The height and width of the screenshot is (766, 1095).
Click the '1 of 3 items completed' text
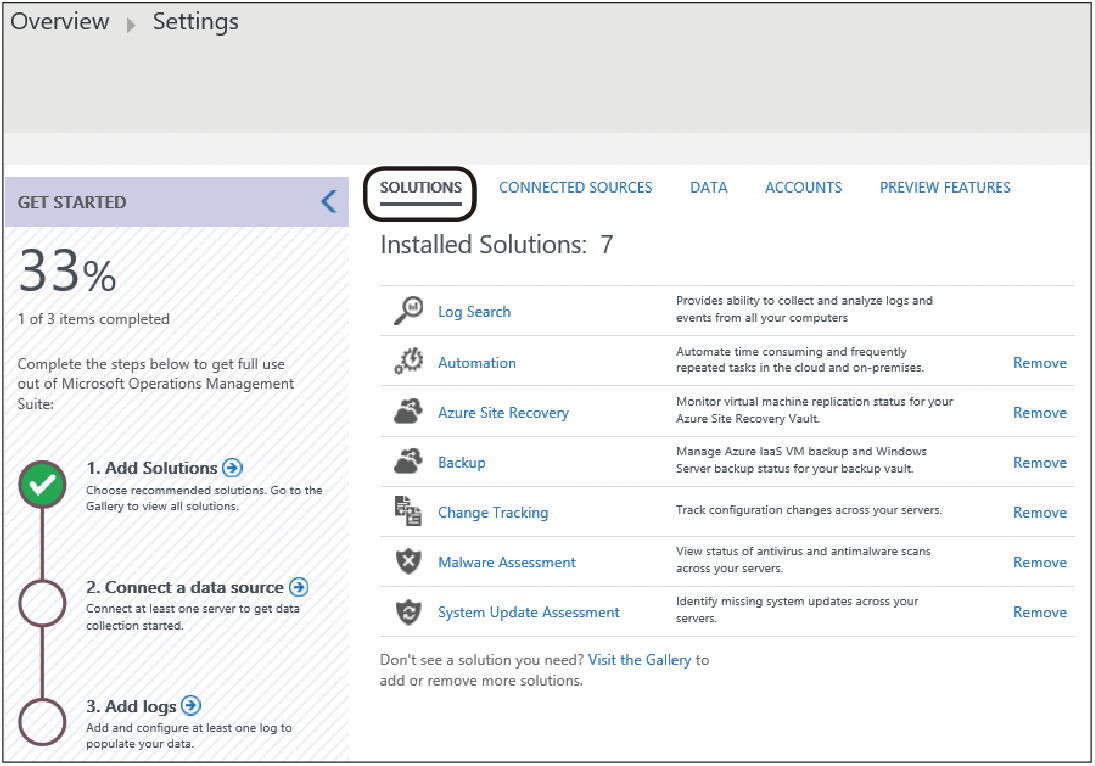(x=94, y=319)
